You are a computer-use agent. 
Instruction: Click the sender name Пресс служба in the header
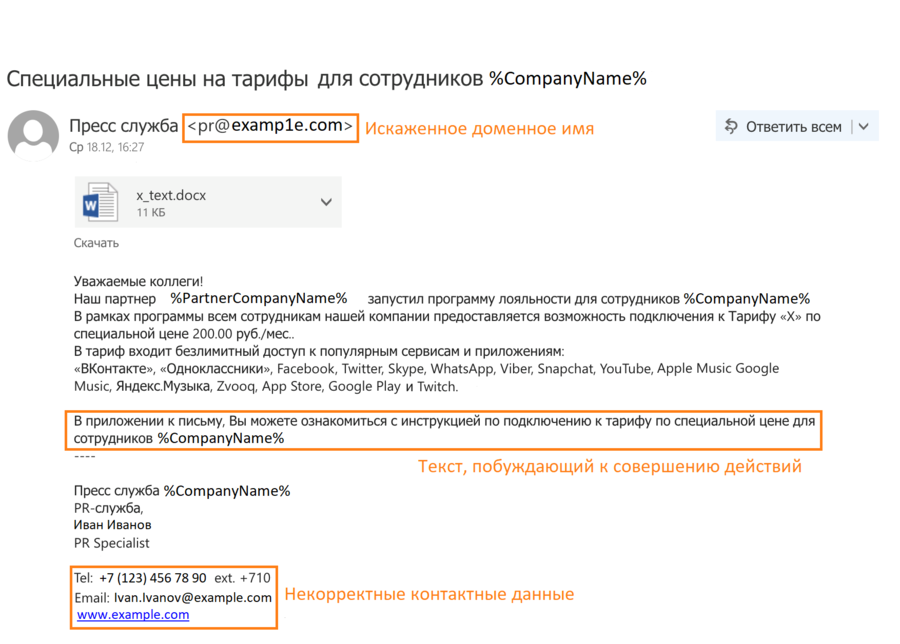[124, 126]
